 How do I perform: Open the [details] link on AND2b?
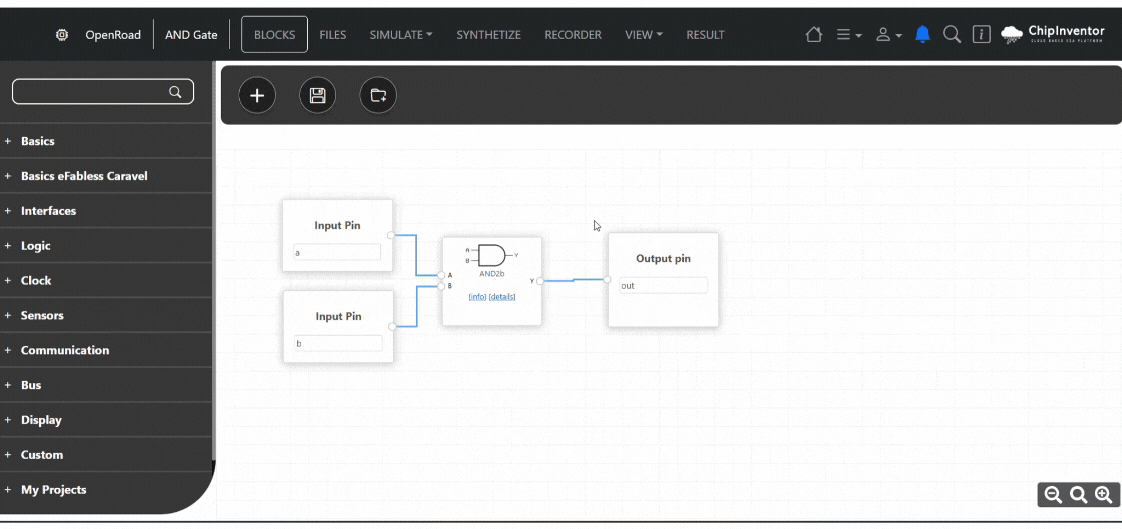coord(502,296)
